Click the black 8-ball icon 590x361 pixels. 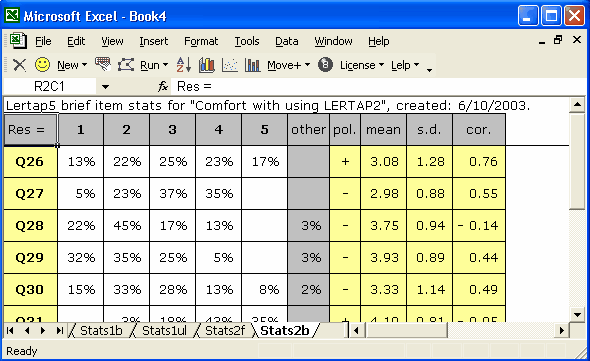click(x=325, y=65)
